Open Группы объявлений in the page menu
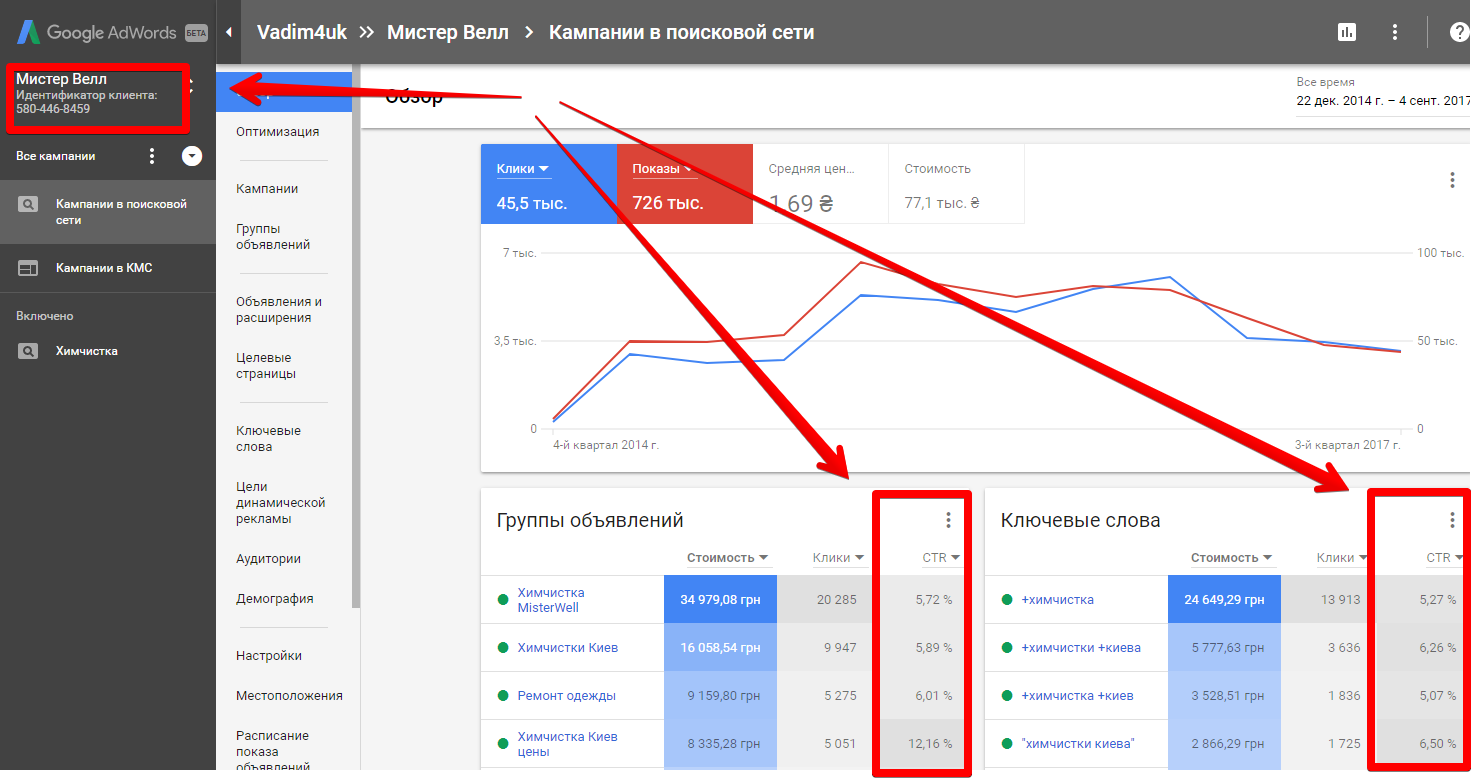Viewport: 1476px width, 782px height. tap(273, 237)
